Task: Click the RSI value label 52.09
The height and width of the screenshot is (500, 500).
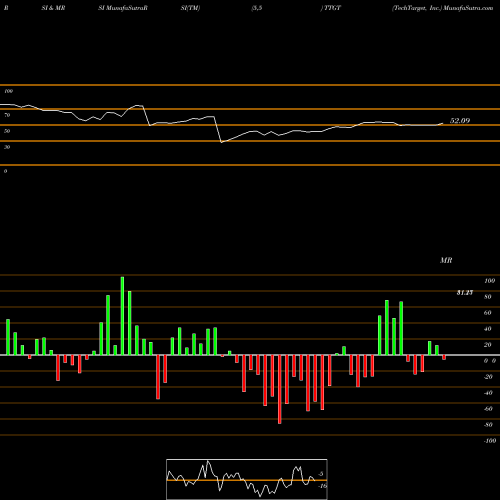Action: coord(460,121)
